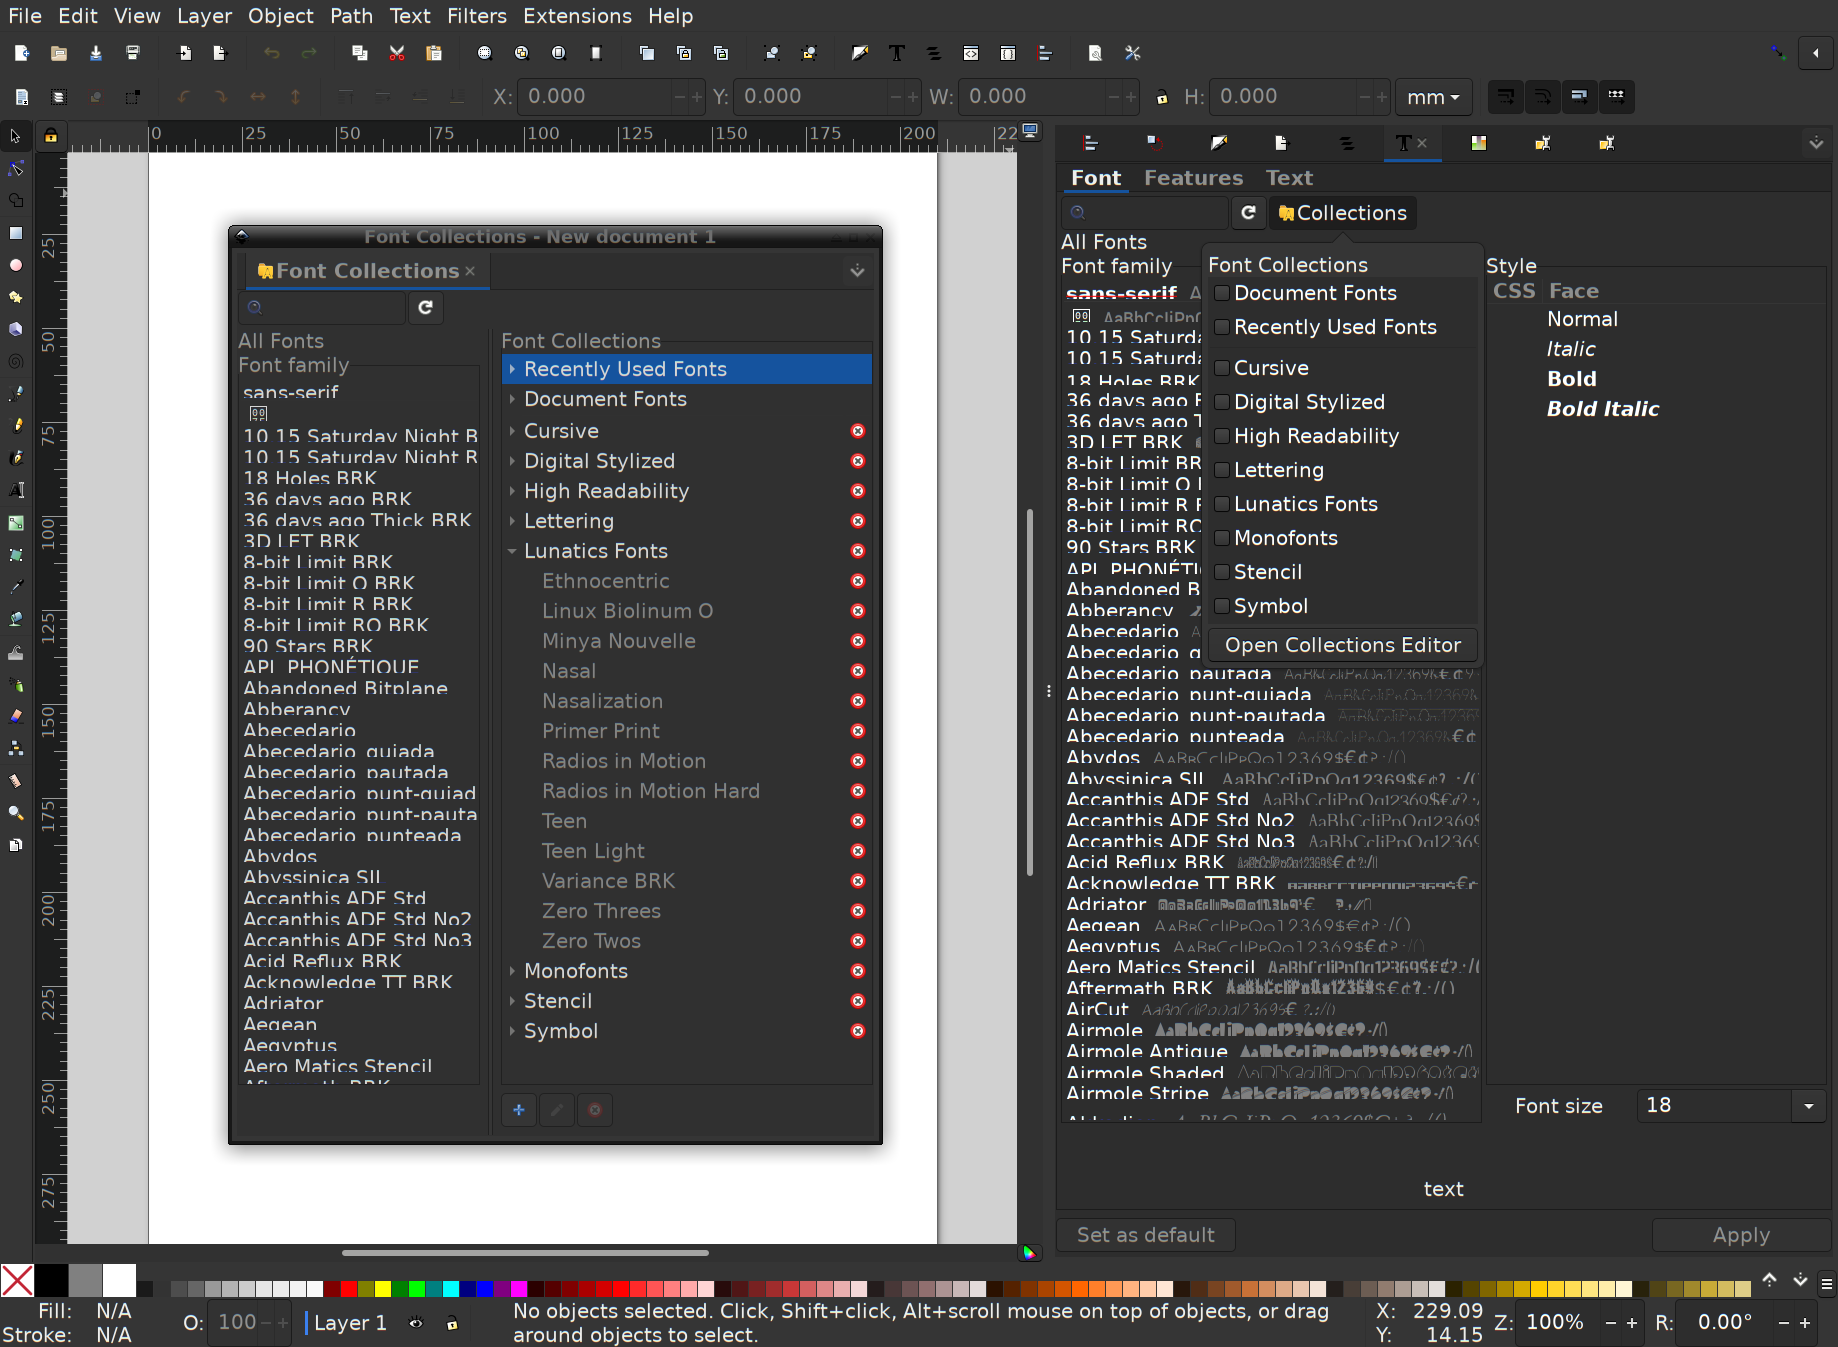Click the lock width-height ratio icon
The height and width of the screenshot is (1347, 1838).
coord(1162,97)
